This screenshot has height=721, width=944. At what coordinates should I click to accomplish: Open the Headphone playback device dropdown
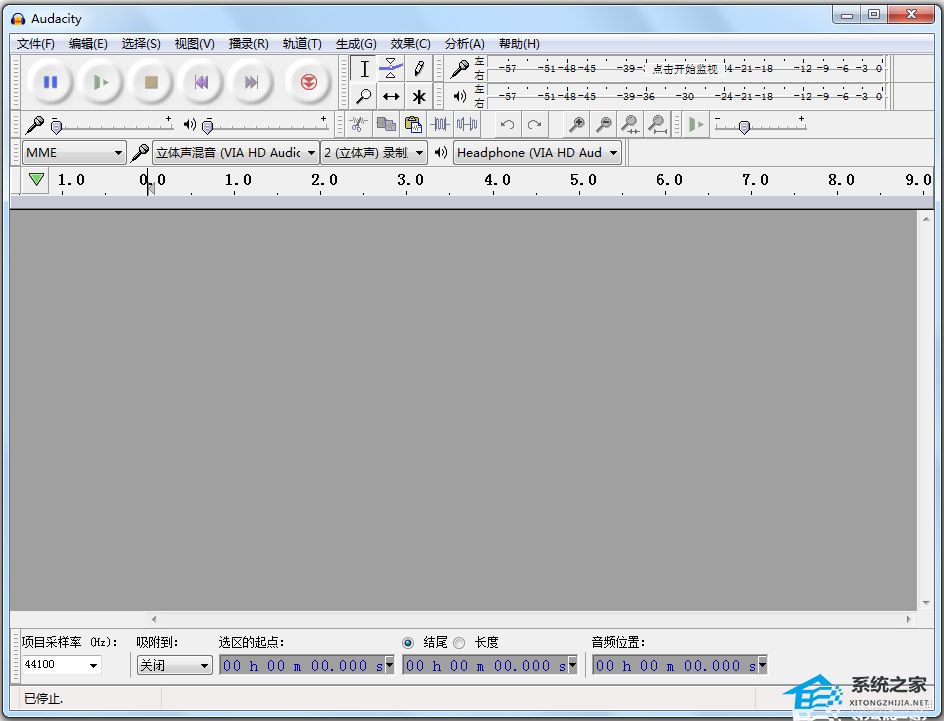(x=537, y=153)
